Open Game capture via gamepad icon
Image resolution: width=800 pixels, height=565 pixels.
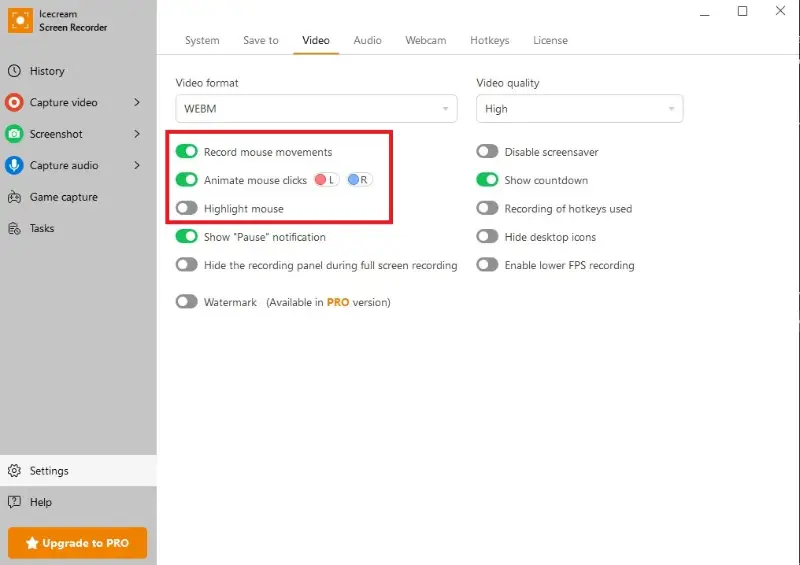coord(14,197)
